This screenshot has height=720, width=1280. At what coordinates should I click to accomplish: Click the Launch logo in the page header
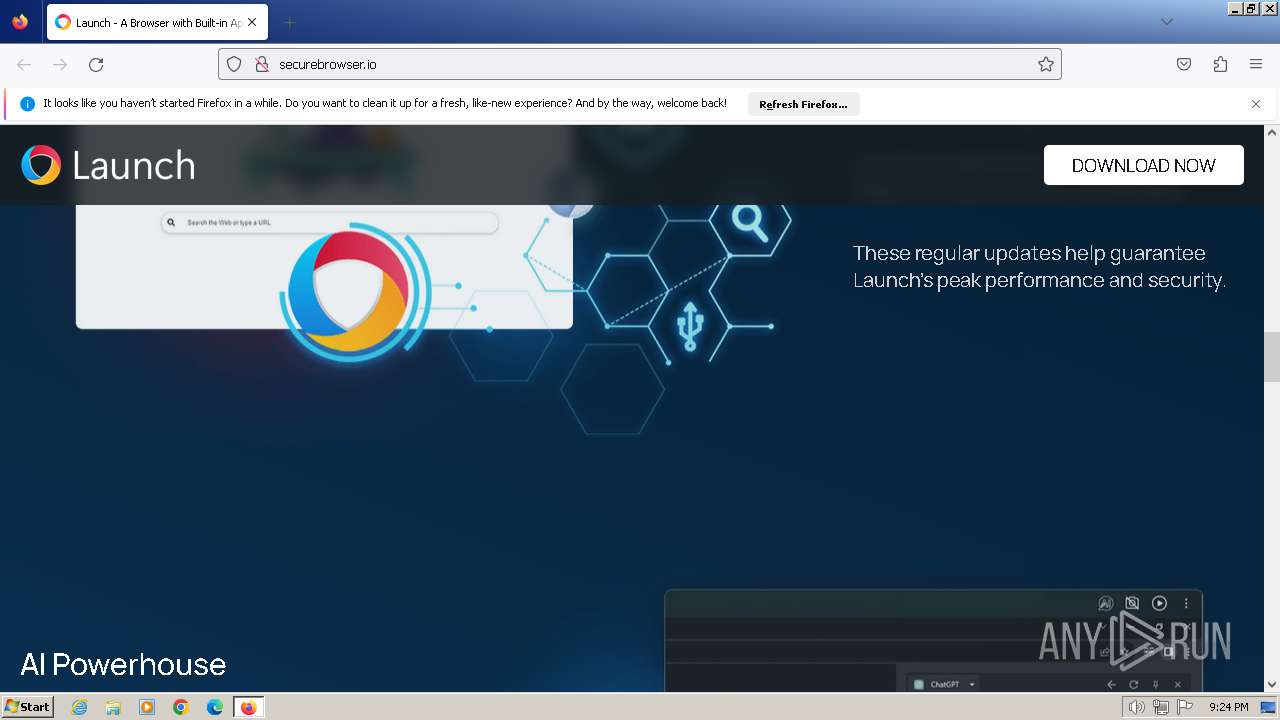coord(108,165)
